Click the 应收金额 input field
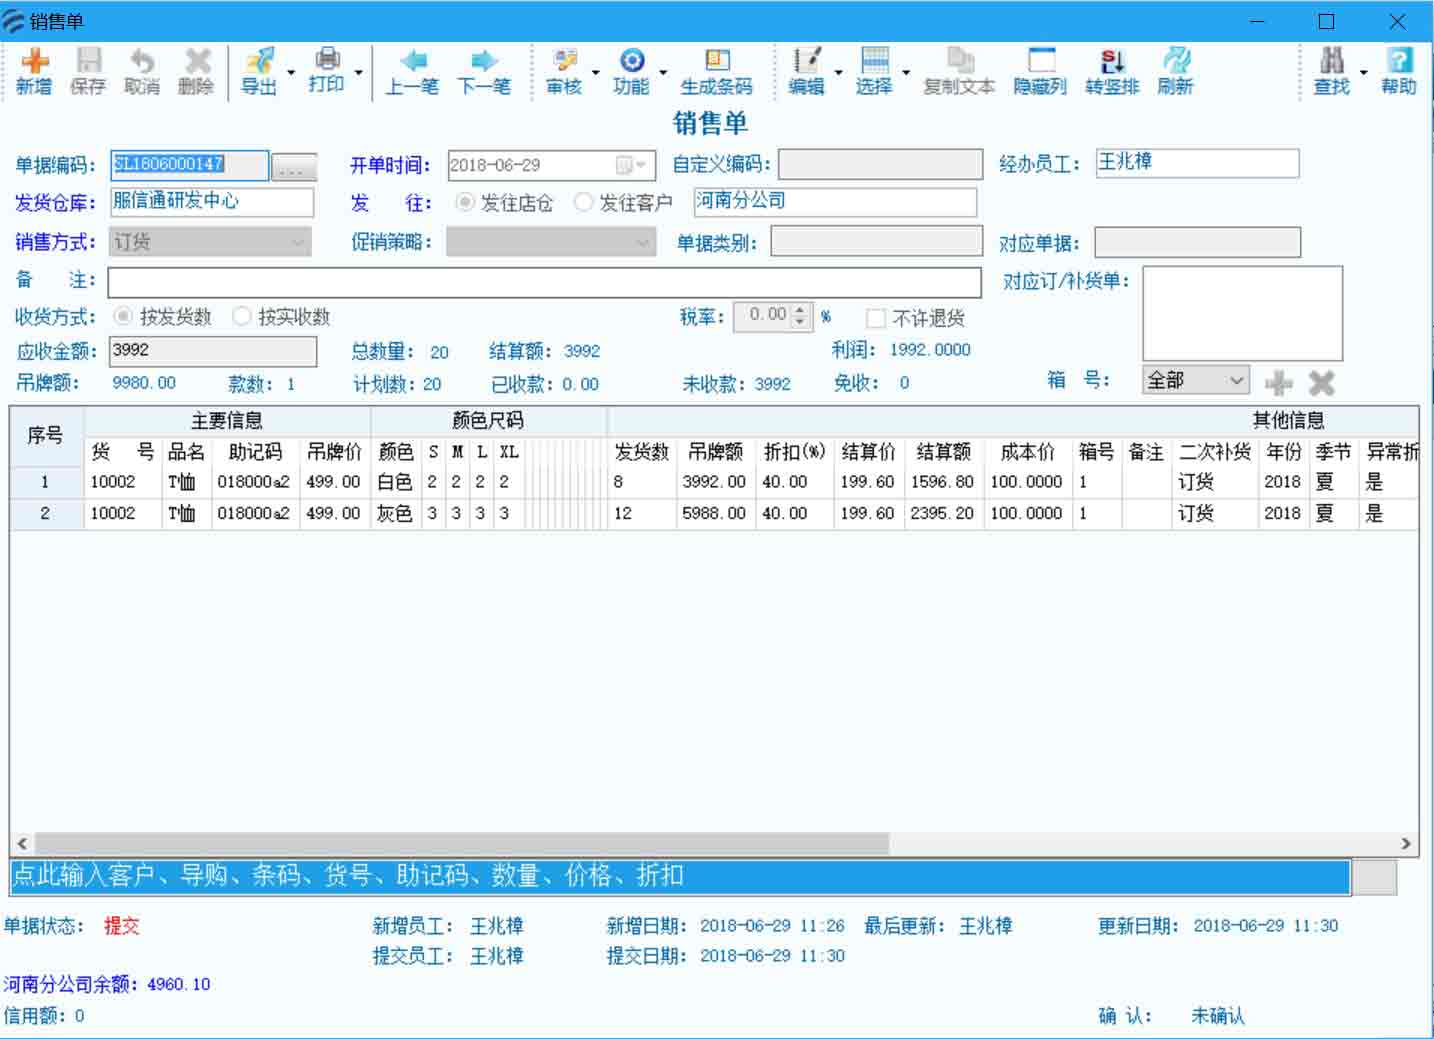Screen dimensions: 1434x1039 click(212, 351)
